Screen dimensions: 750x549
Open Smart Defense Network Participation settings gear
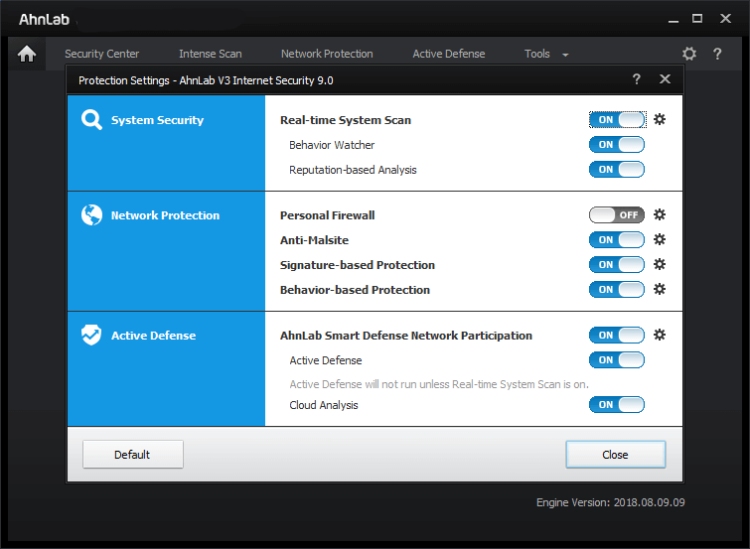(x=660, y=335)
